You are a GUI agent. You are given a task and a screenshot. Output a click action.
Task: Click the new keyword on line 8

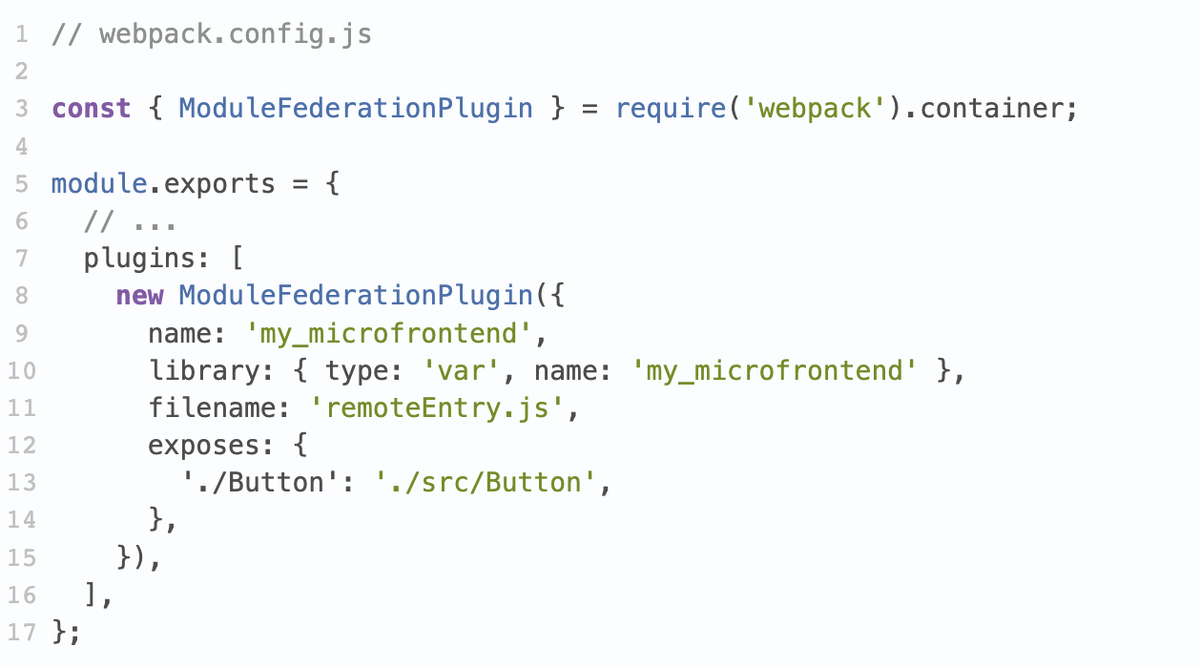pos(140,296)
